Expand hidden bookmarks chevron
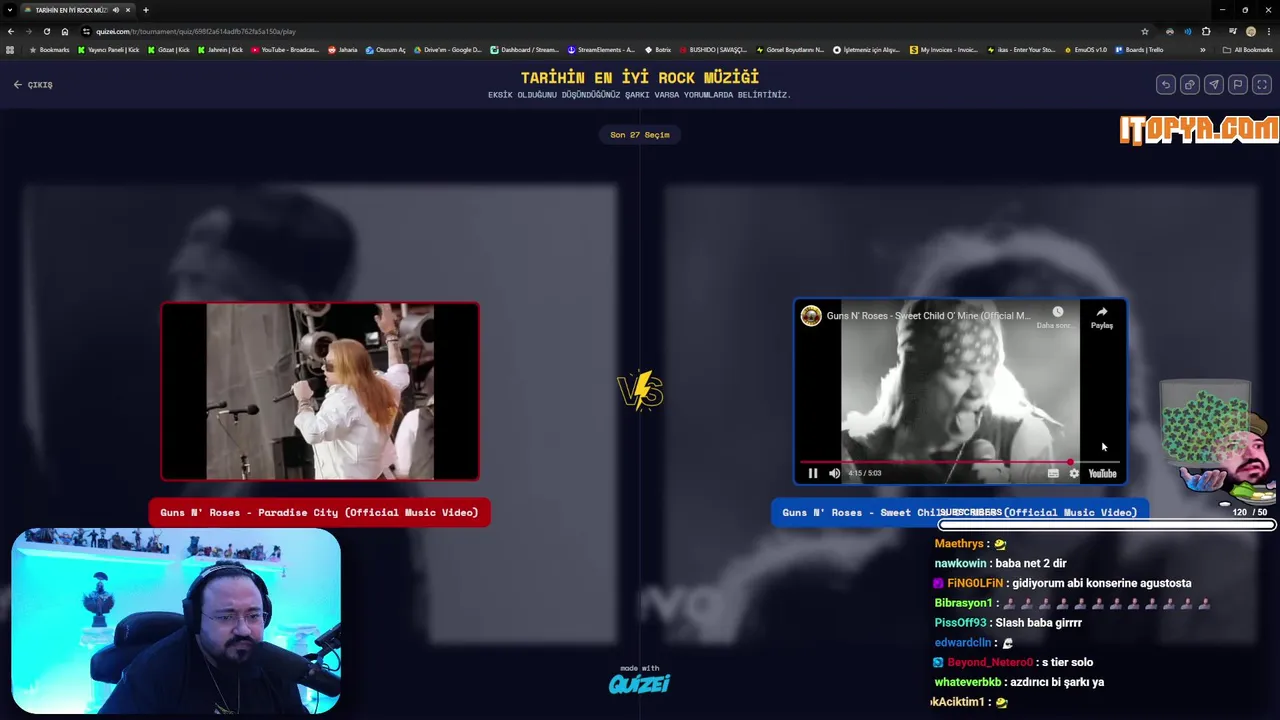Viewport: 1280px width, 720px height. pyautogui.click(x=1202, y=50)
